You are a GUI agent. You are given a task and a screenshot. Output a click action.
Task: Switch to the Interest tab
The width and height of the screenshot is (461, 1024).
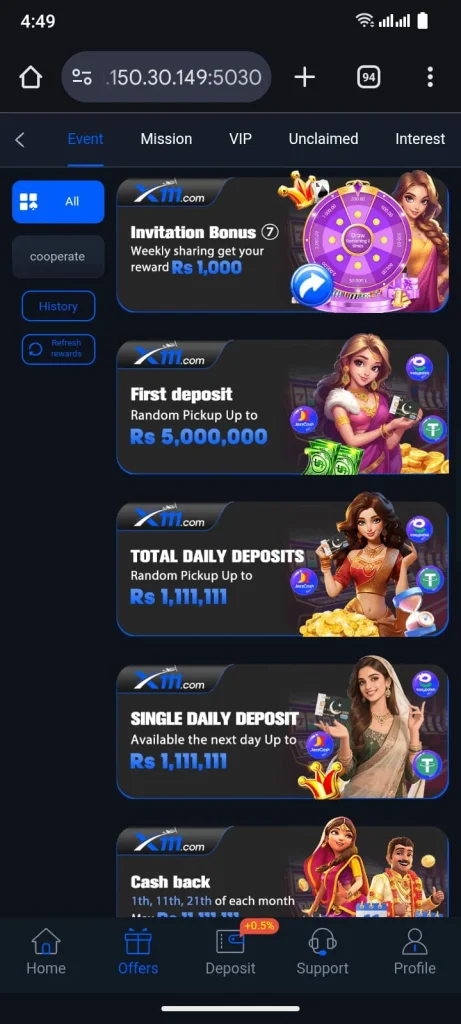coord(420,139)
